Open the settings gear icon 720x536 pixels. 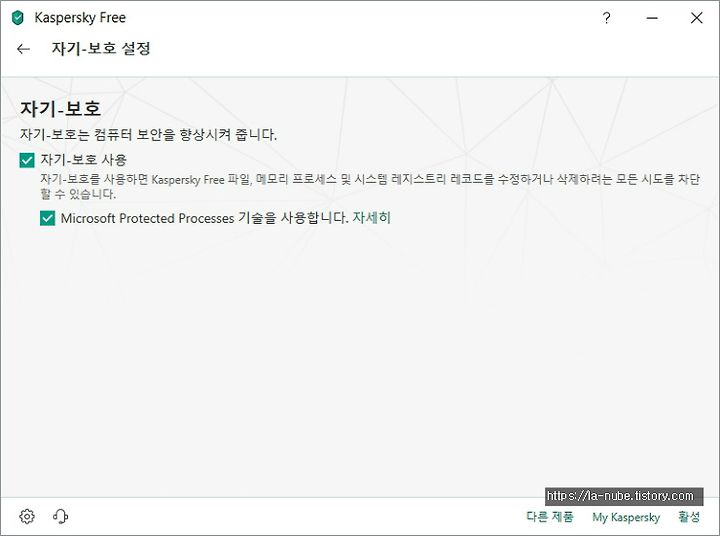(27, 516)
